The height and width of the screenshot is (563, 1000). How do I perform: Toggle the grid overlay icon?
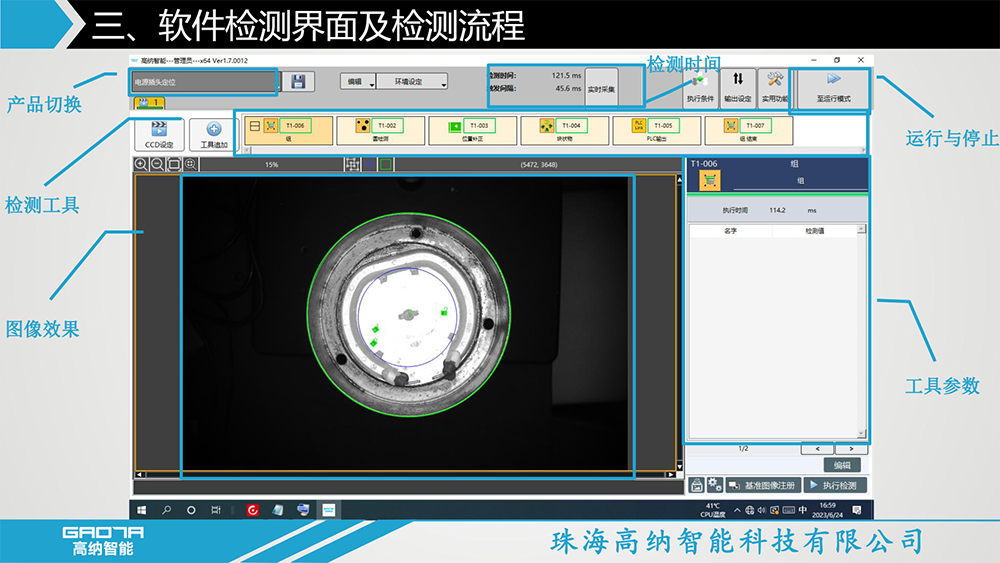click(x=352, y=165)
